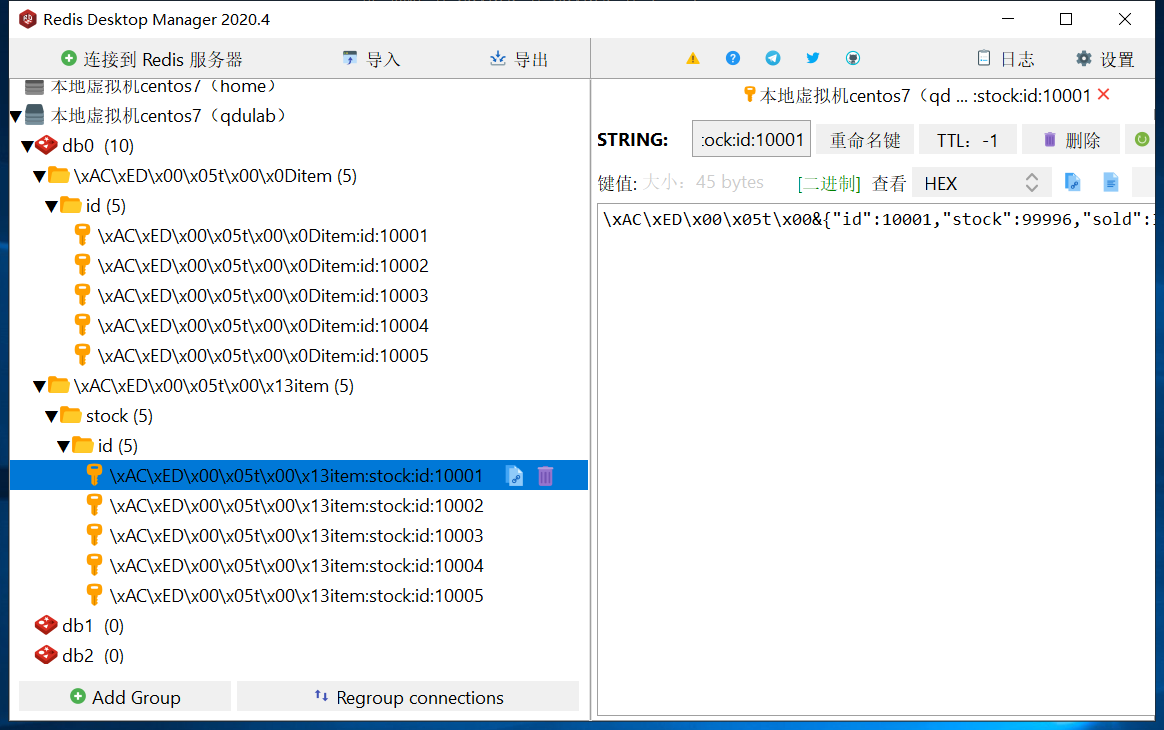
Task: Click the Delete (删除) key button
Action: click(x=1071, y=140)
